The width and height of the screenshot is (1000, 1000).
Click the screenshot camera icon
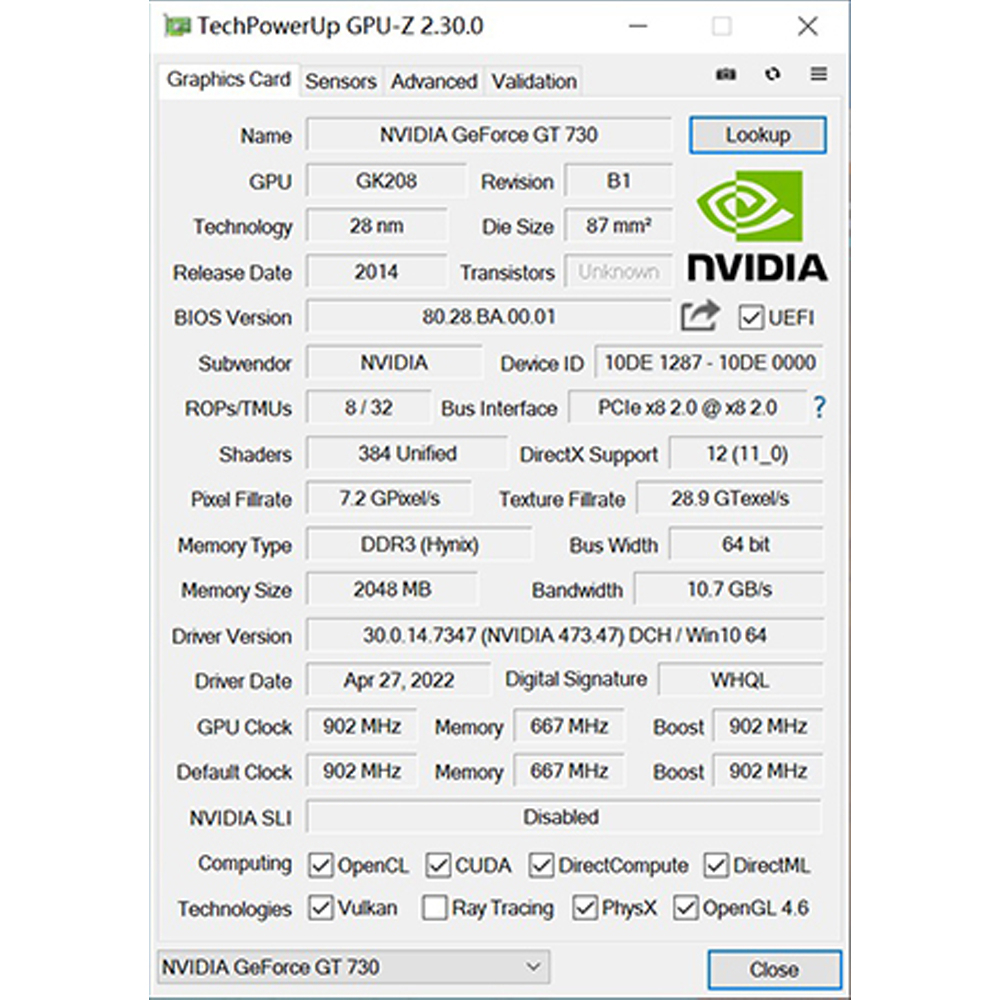click(x=726, y=75)
